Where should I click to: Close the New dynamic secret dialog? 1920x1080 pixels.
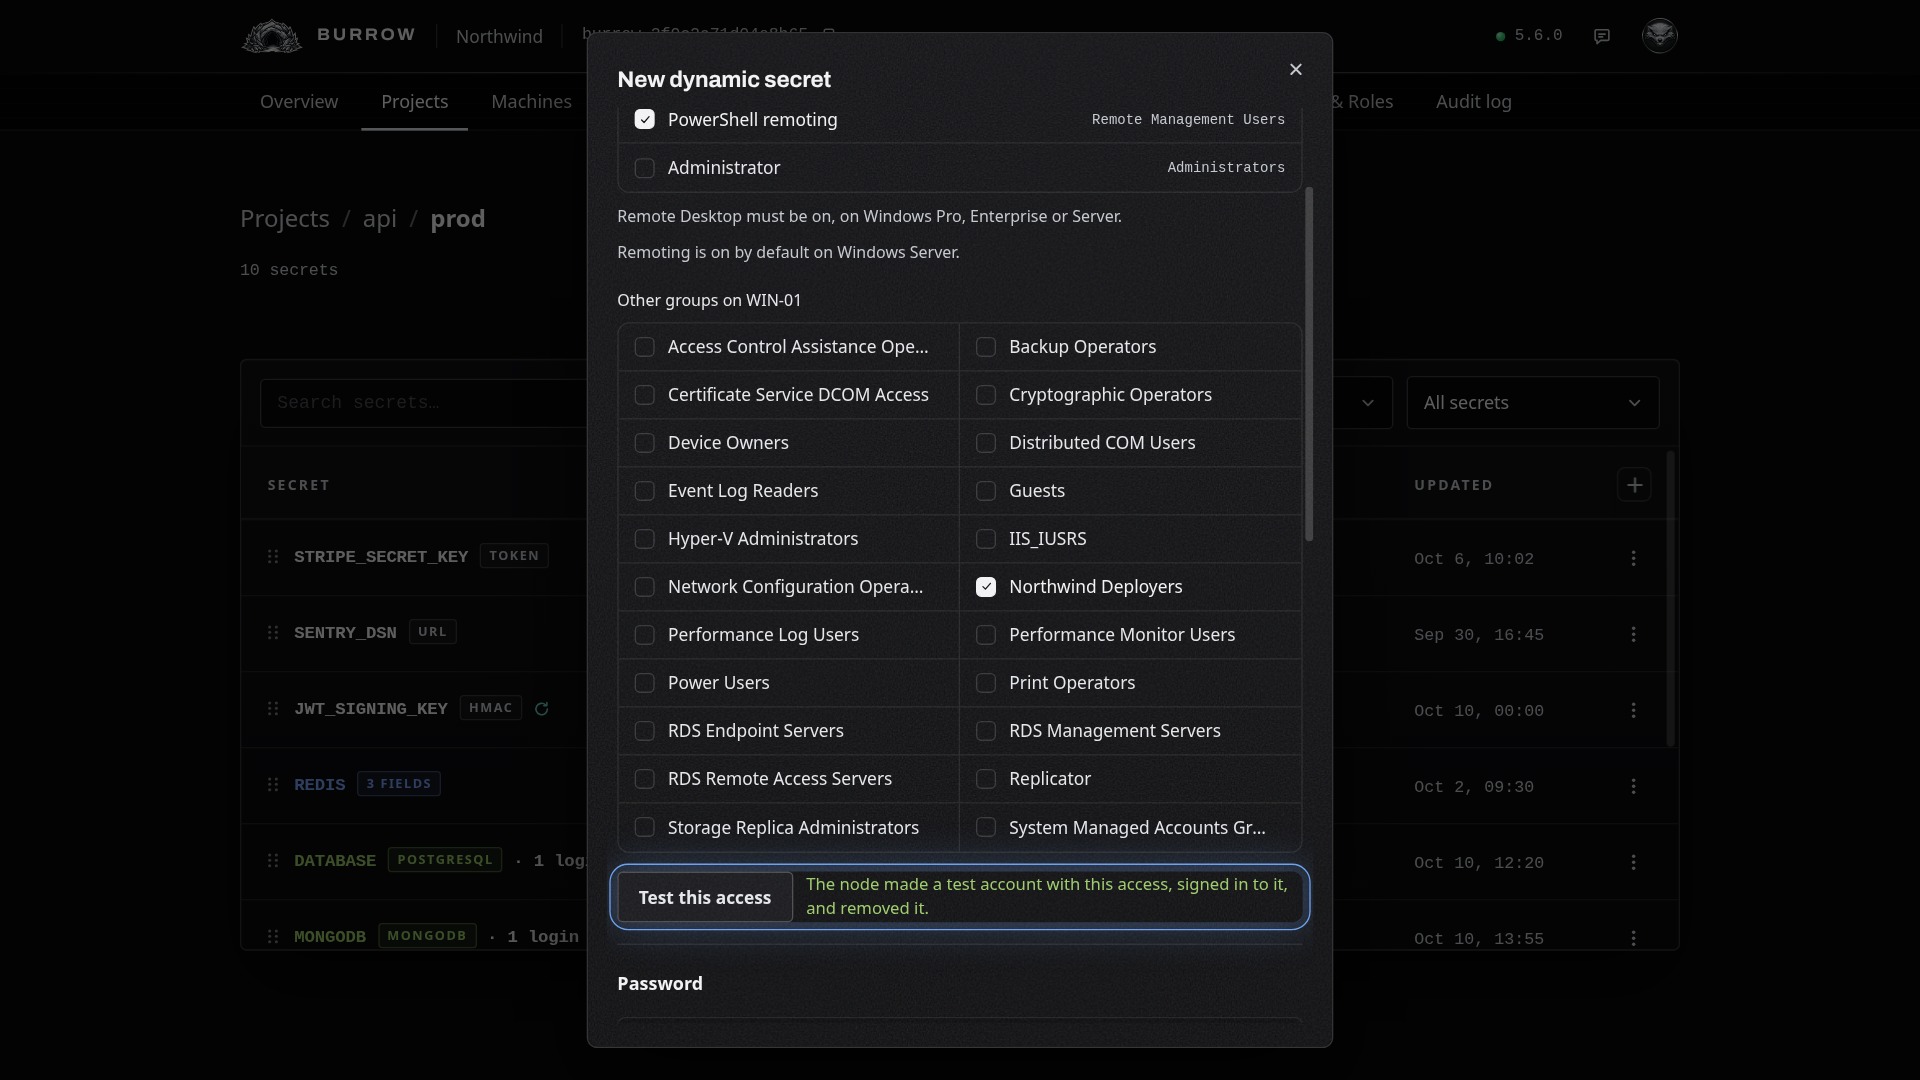1296,69
